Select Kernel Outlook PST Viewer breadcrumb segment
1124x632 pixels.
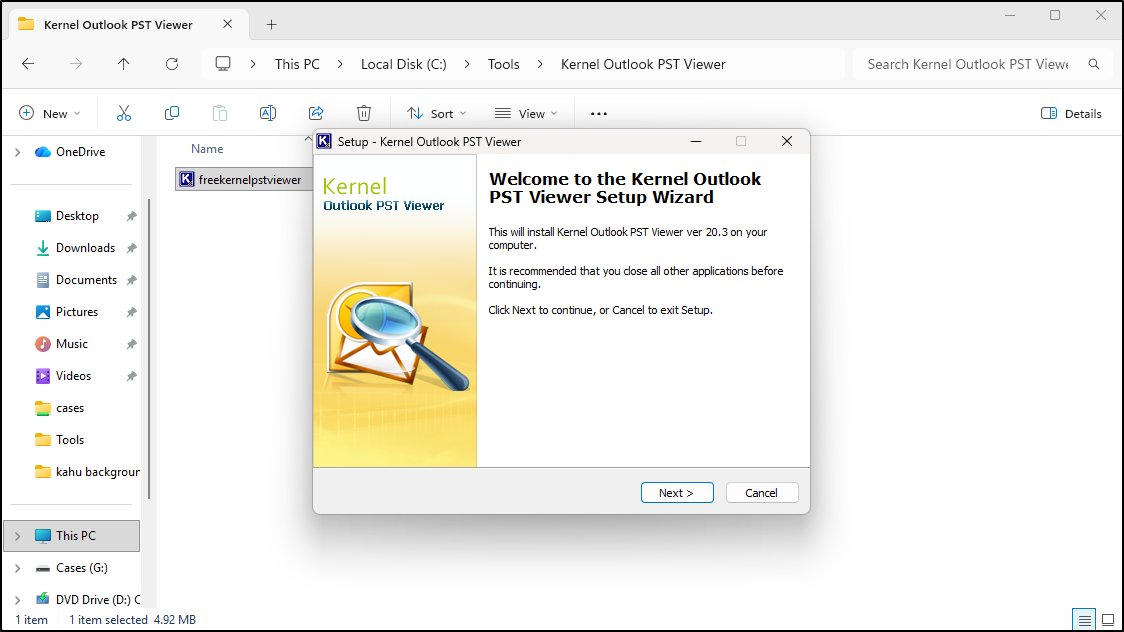(x=643, y=64)
